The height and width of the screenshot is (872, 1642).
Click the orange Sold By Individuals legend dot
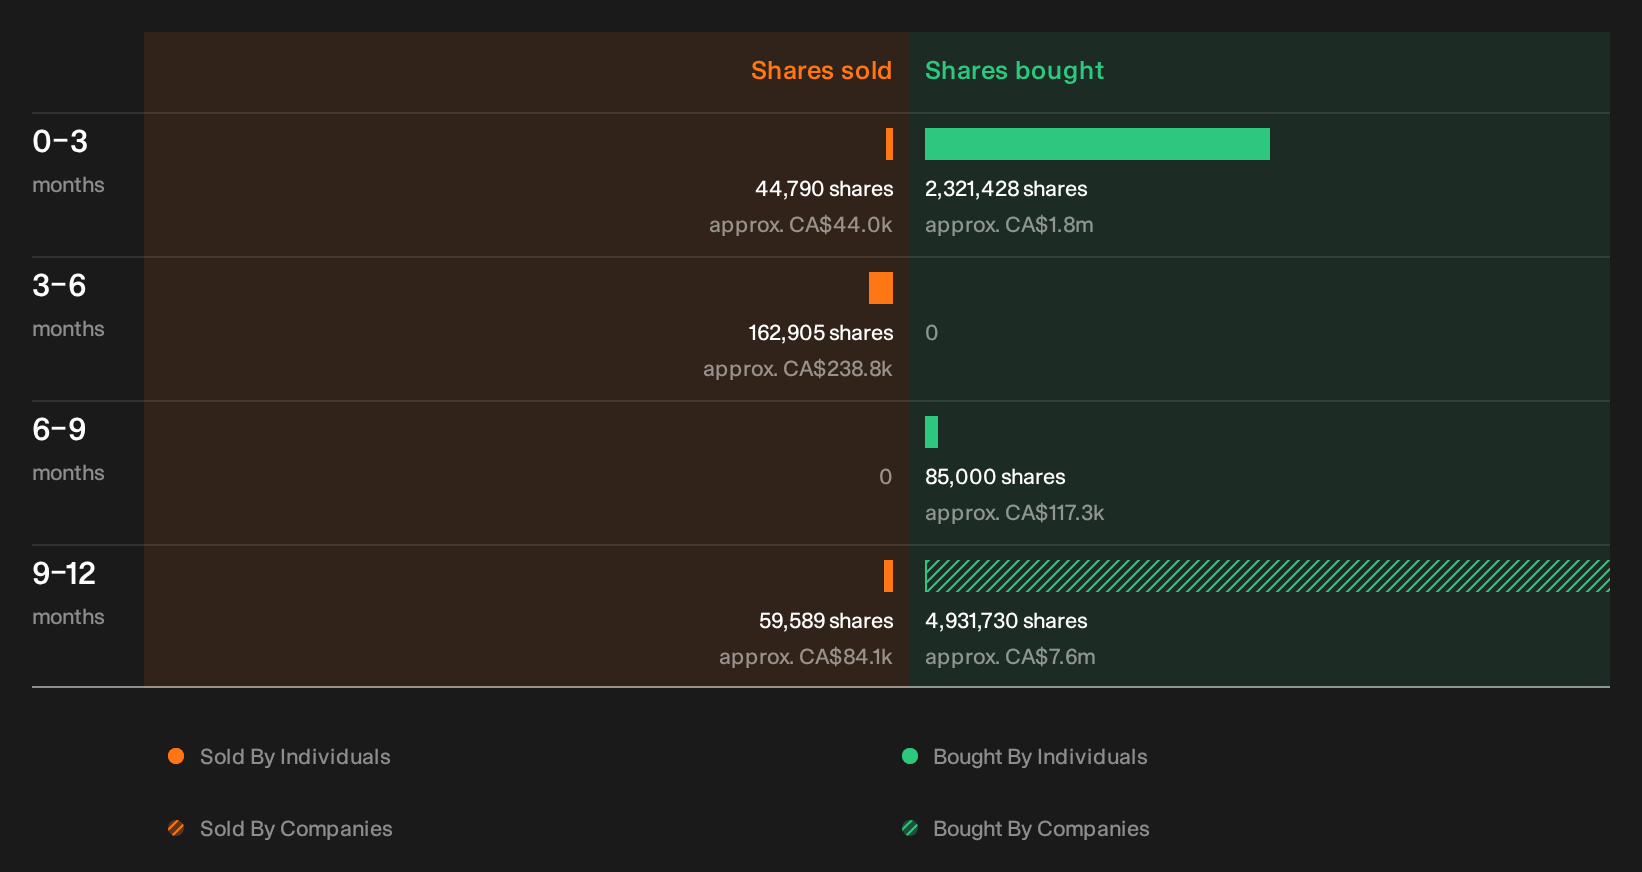coord(176,756)
